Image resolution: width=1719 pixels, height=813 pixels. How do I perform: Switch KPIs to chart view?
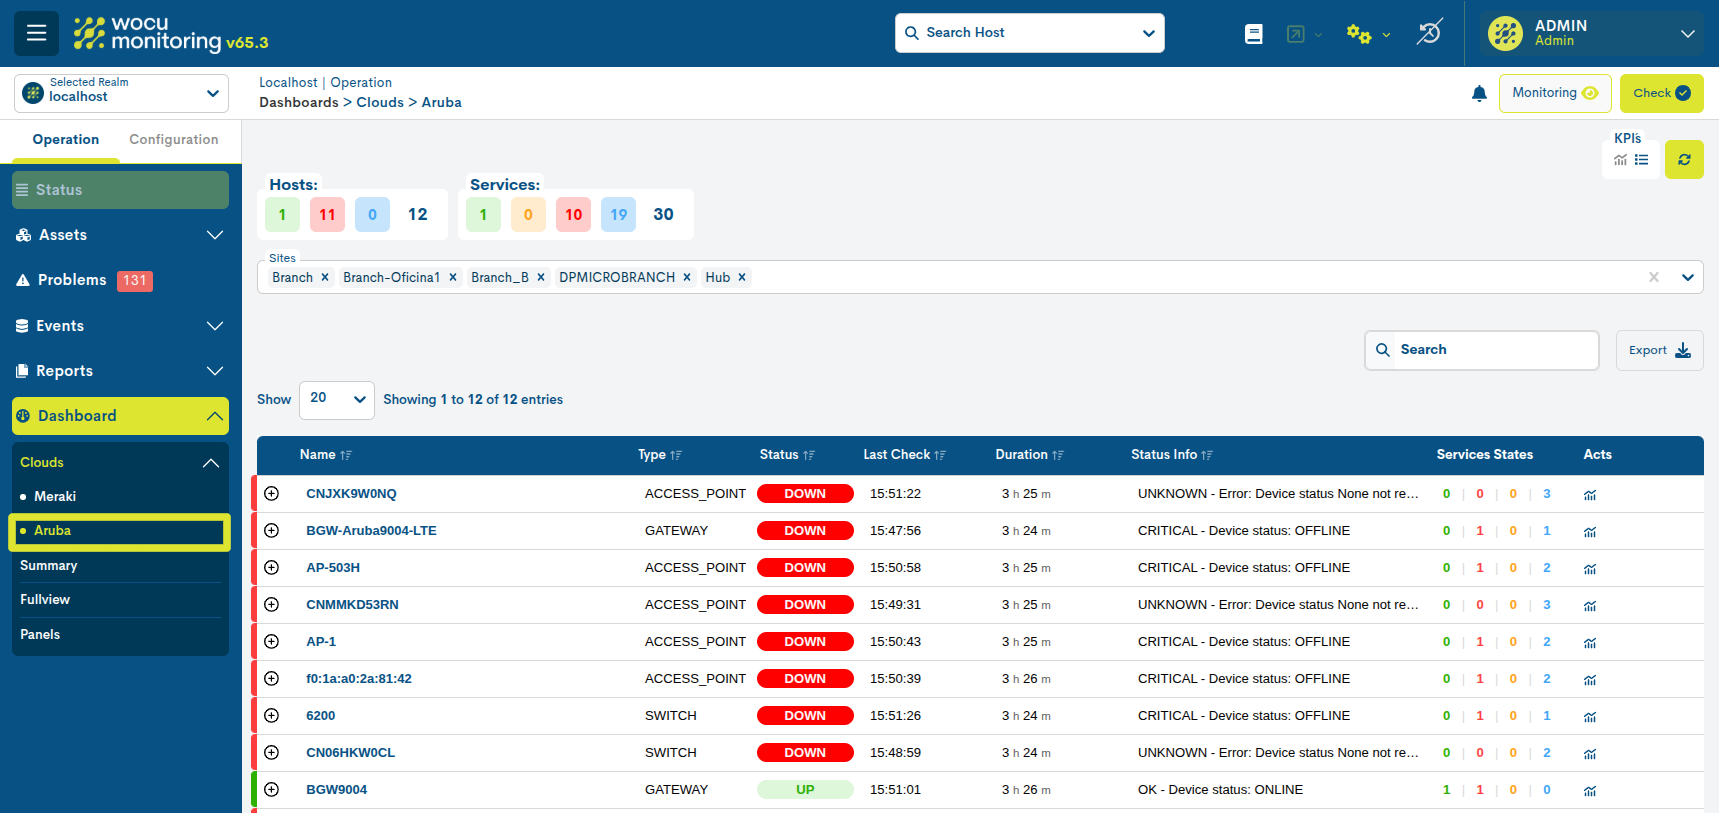click(1620, 160)
